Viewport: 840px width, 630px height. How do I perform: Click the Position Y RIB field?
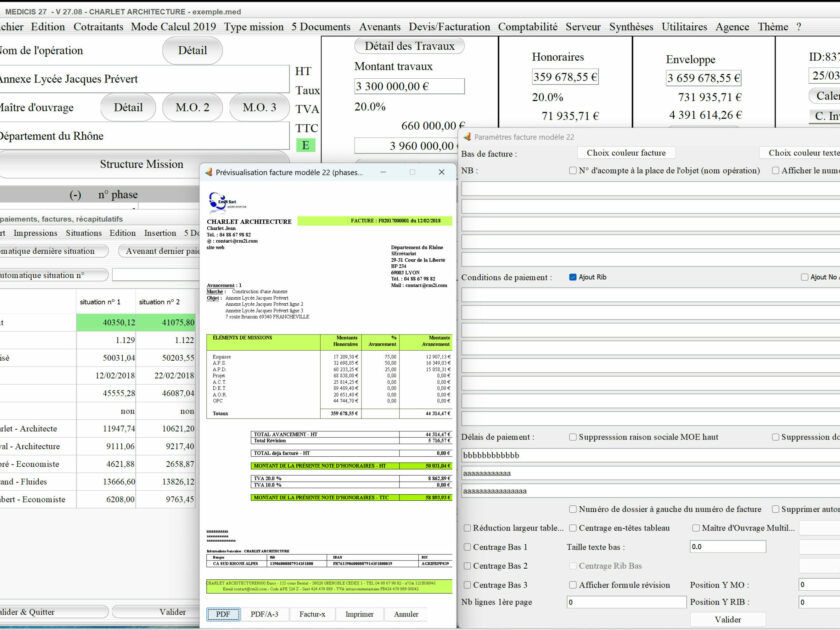[819, 602]
